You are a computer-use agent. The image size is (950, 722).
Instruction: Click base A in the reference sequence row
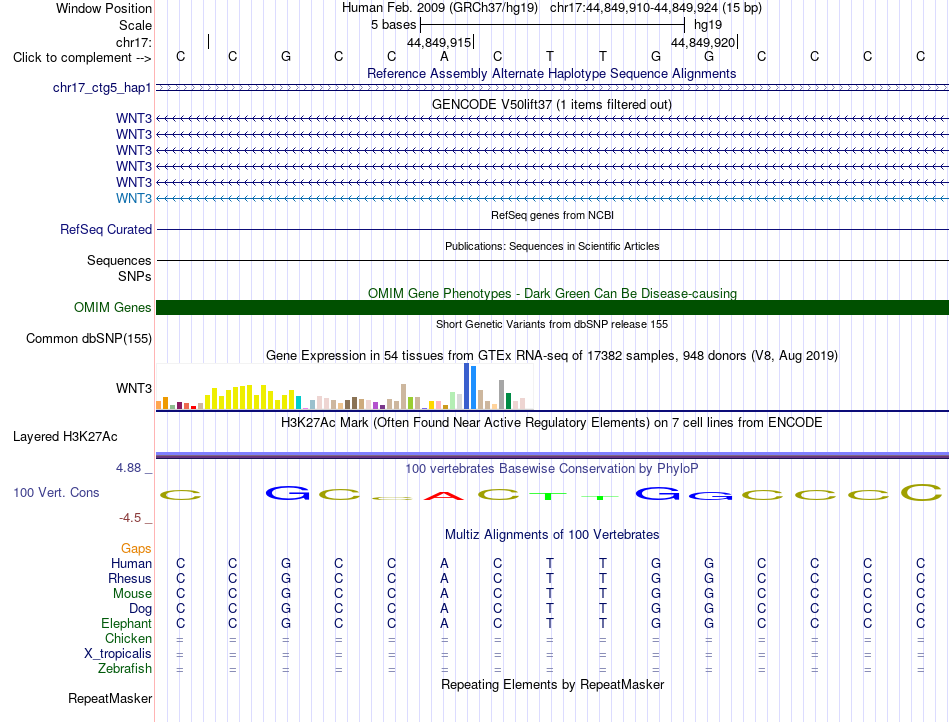coord(444,57)
